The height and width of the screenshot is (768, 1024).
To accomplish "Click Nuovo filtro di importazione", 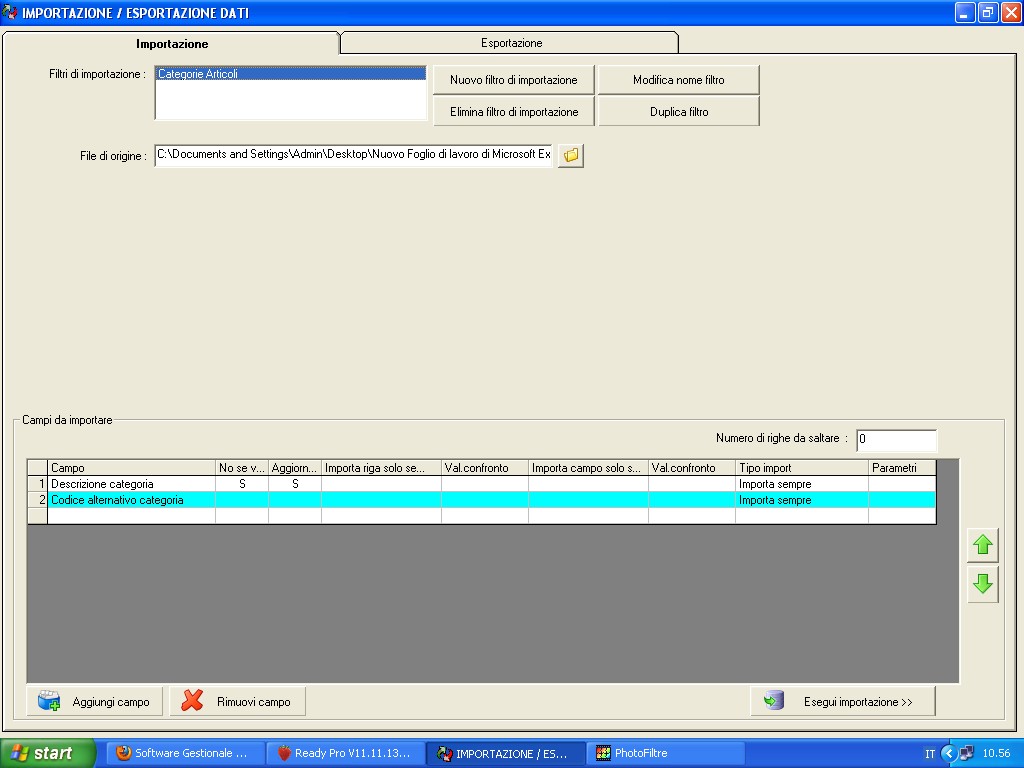I will pyautogui.click(x=514, y=80).
